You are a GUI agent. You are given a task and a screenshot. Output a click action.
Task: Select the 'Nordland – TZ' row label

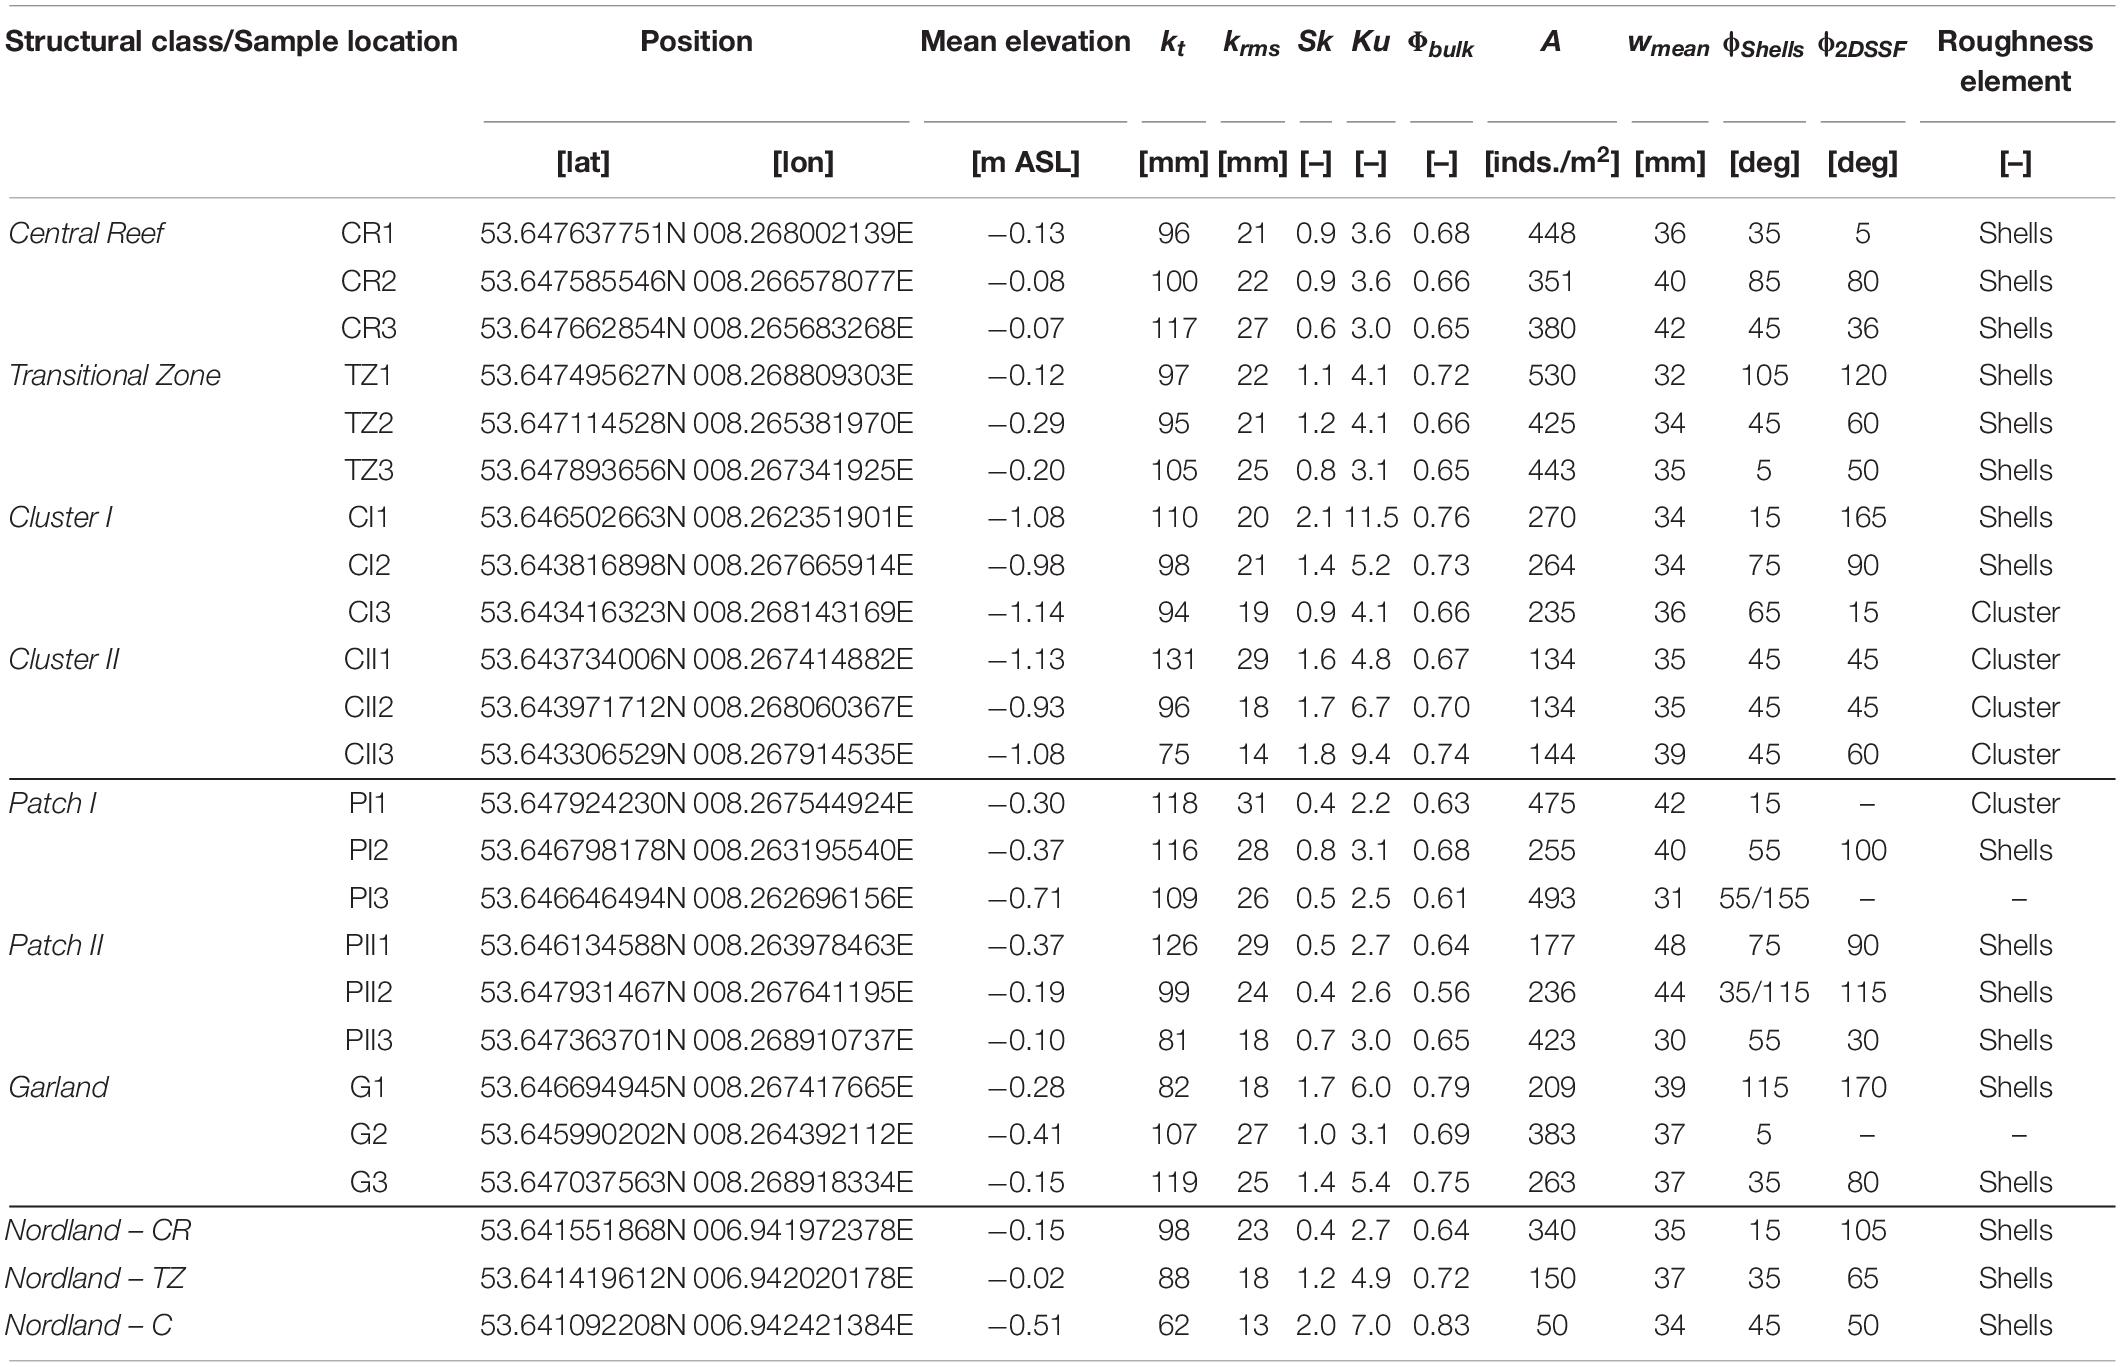(96, 1279)
